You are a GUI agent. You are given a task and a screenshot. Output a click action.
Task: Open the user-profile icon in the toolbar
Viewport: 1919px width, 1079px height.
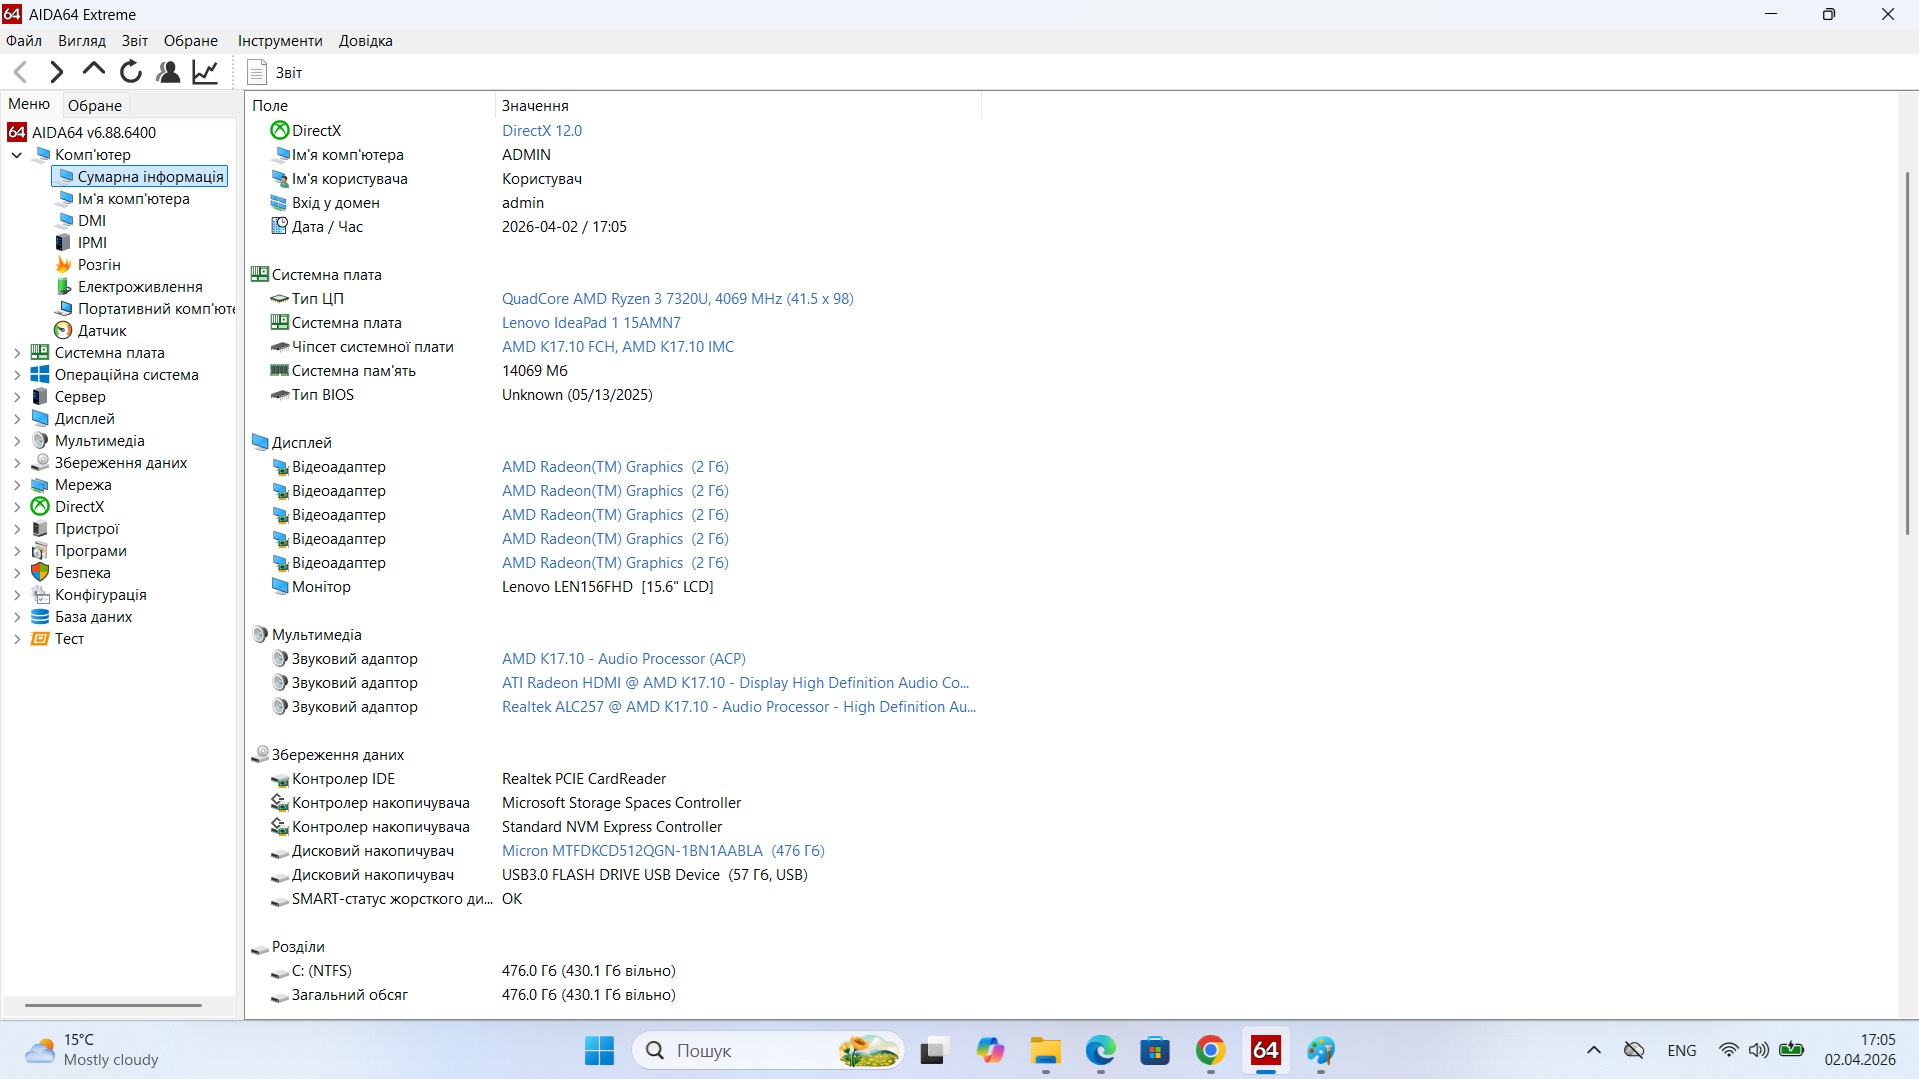tap(168, 72)
